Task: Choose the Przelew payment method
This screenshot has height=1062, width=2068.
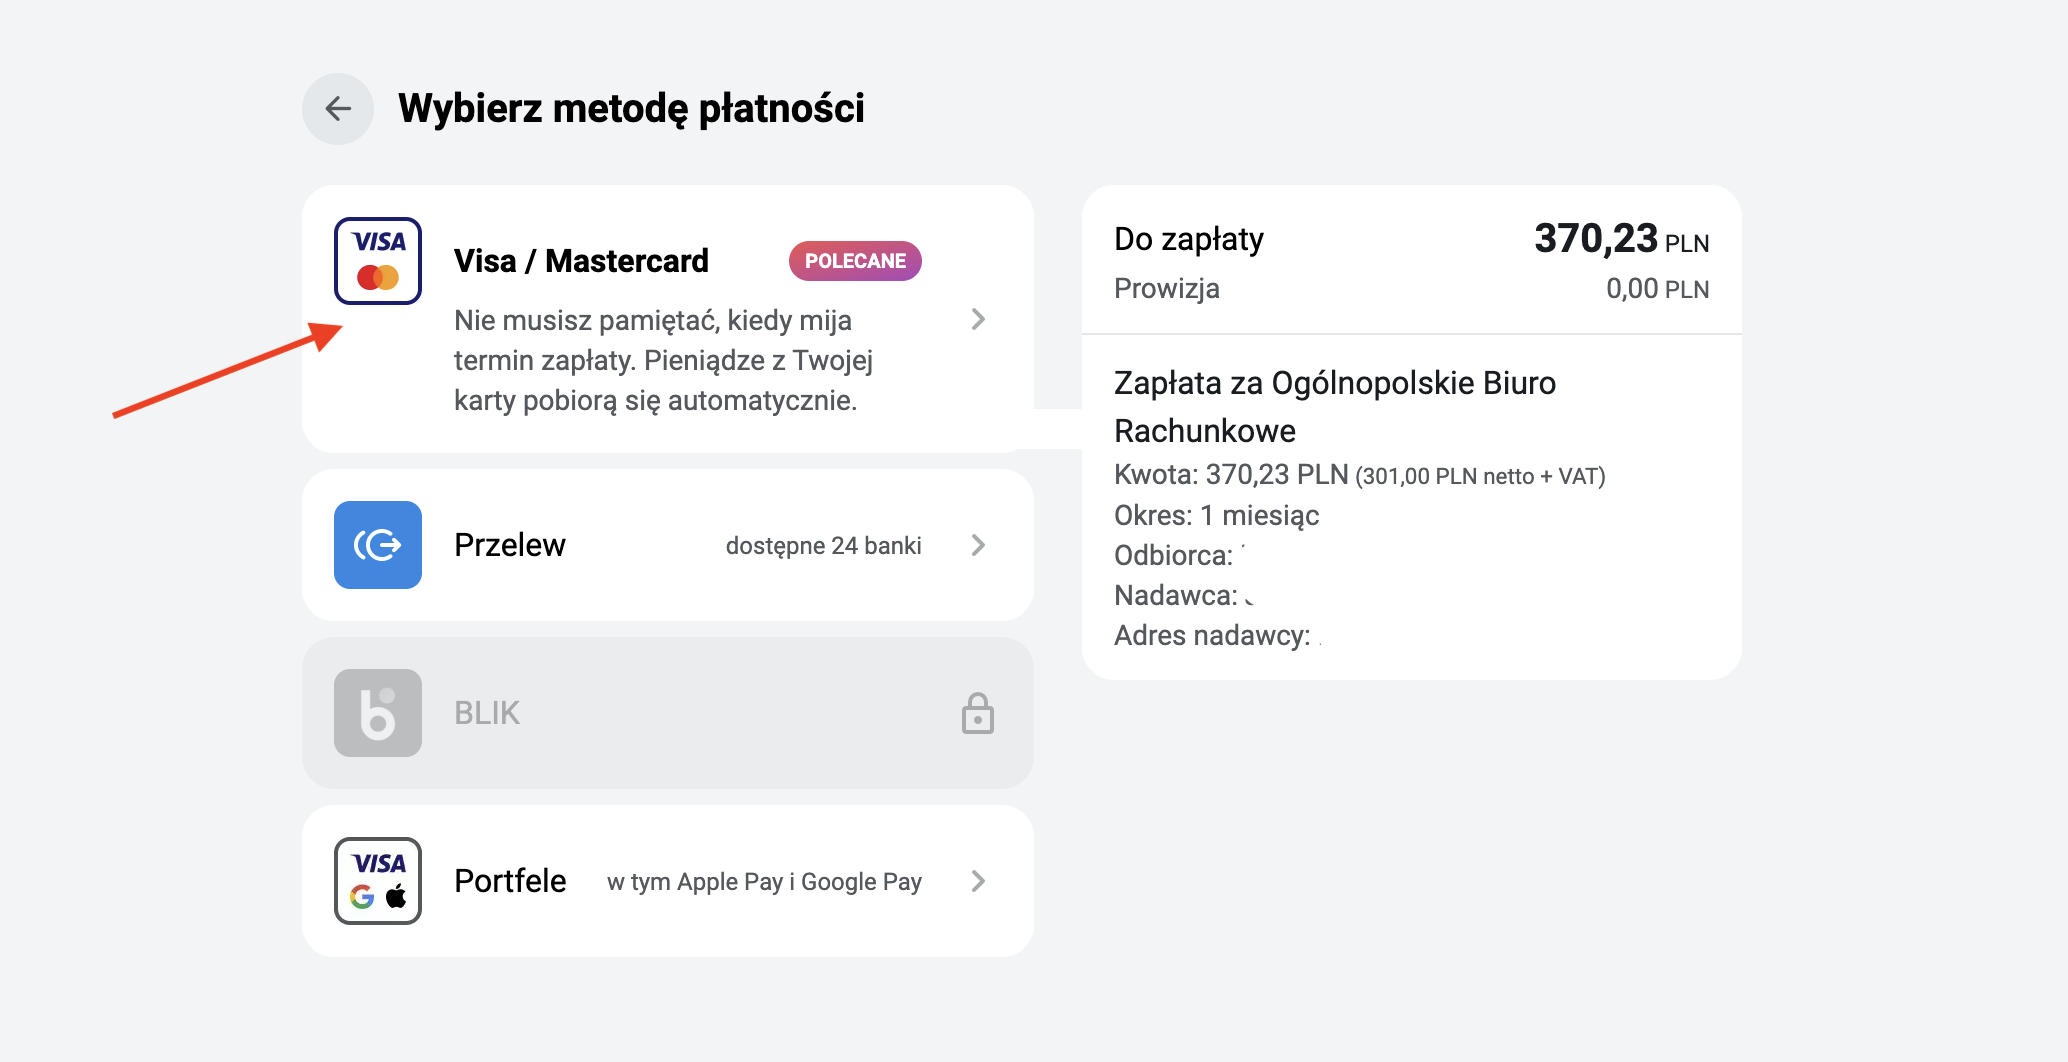Action: (x=510, y=545)
